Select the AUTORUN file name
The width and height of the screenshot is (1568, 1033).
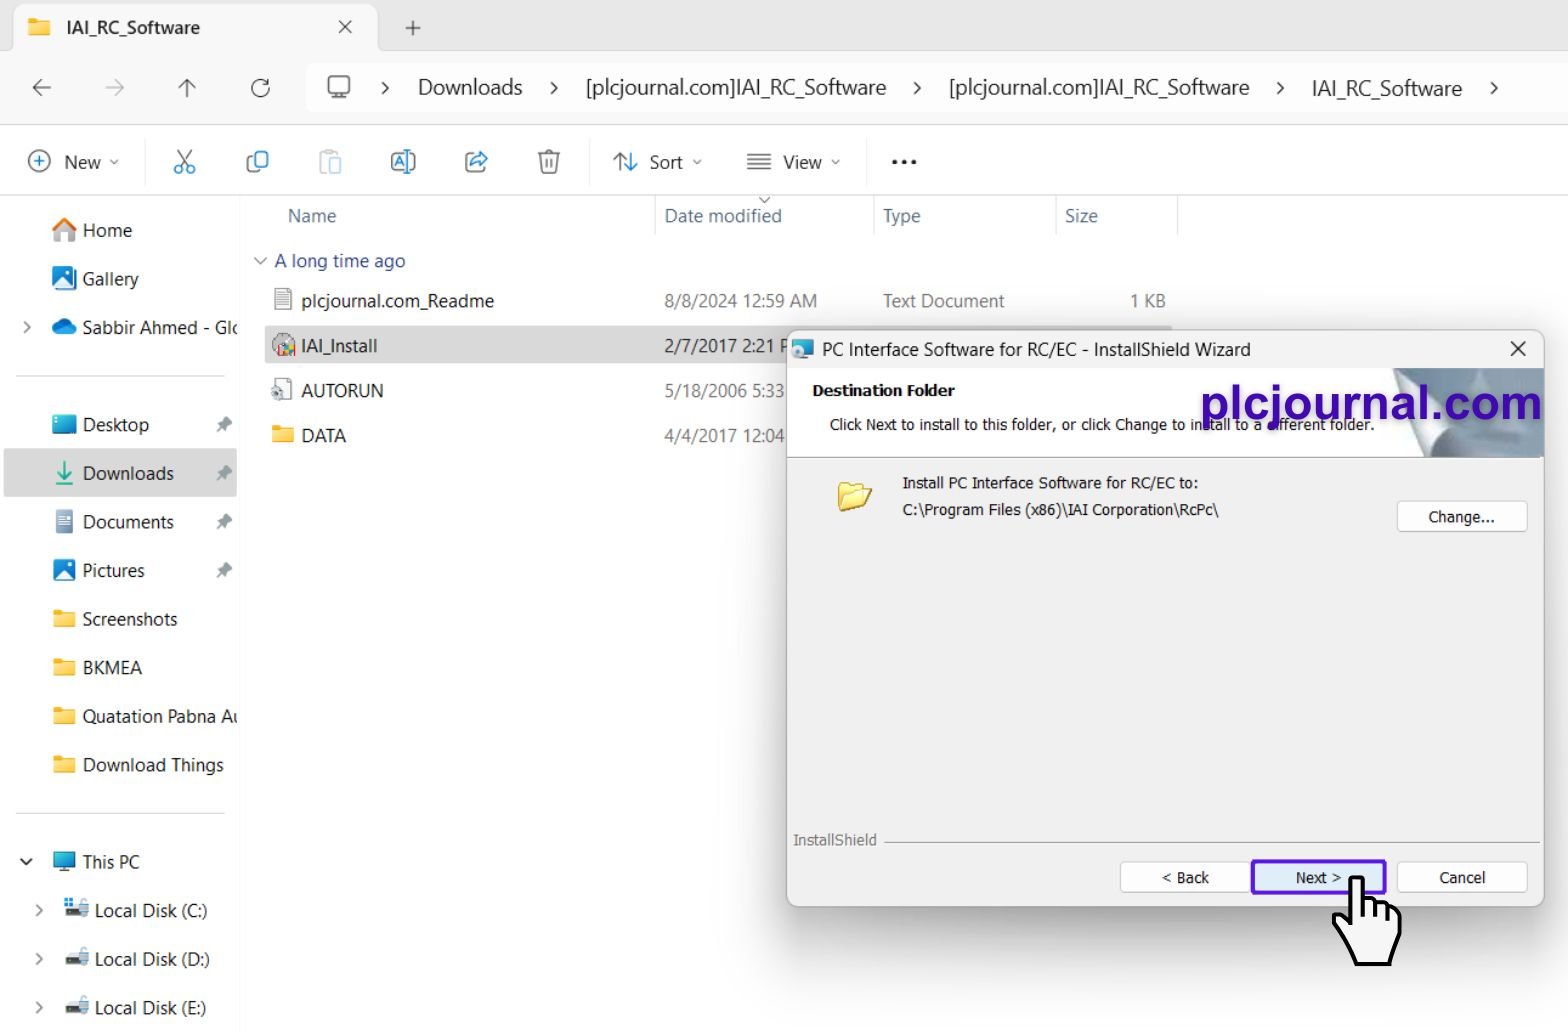coord(342,391)
